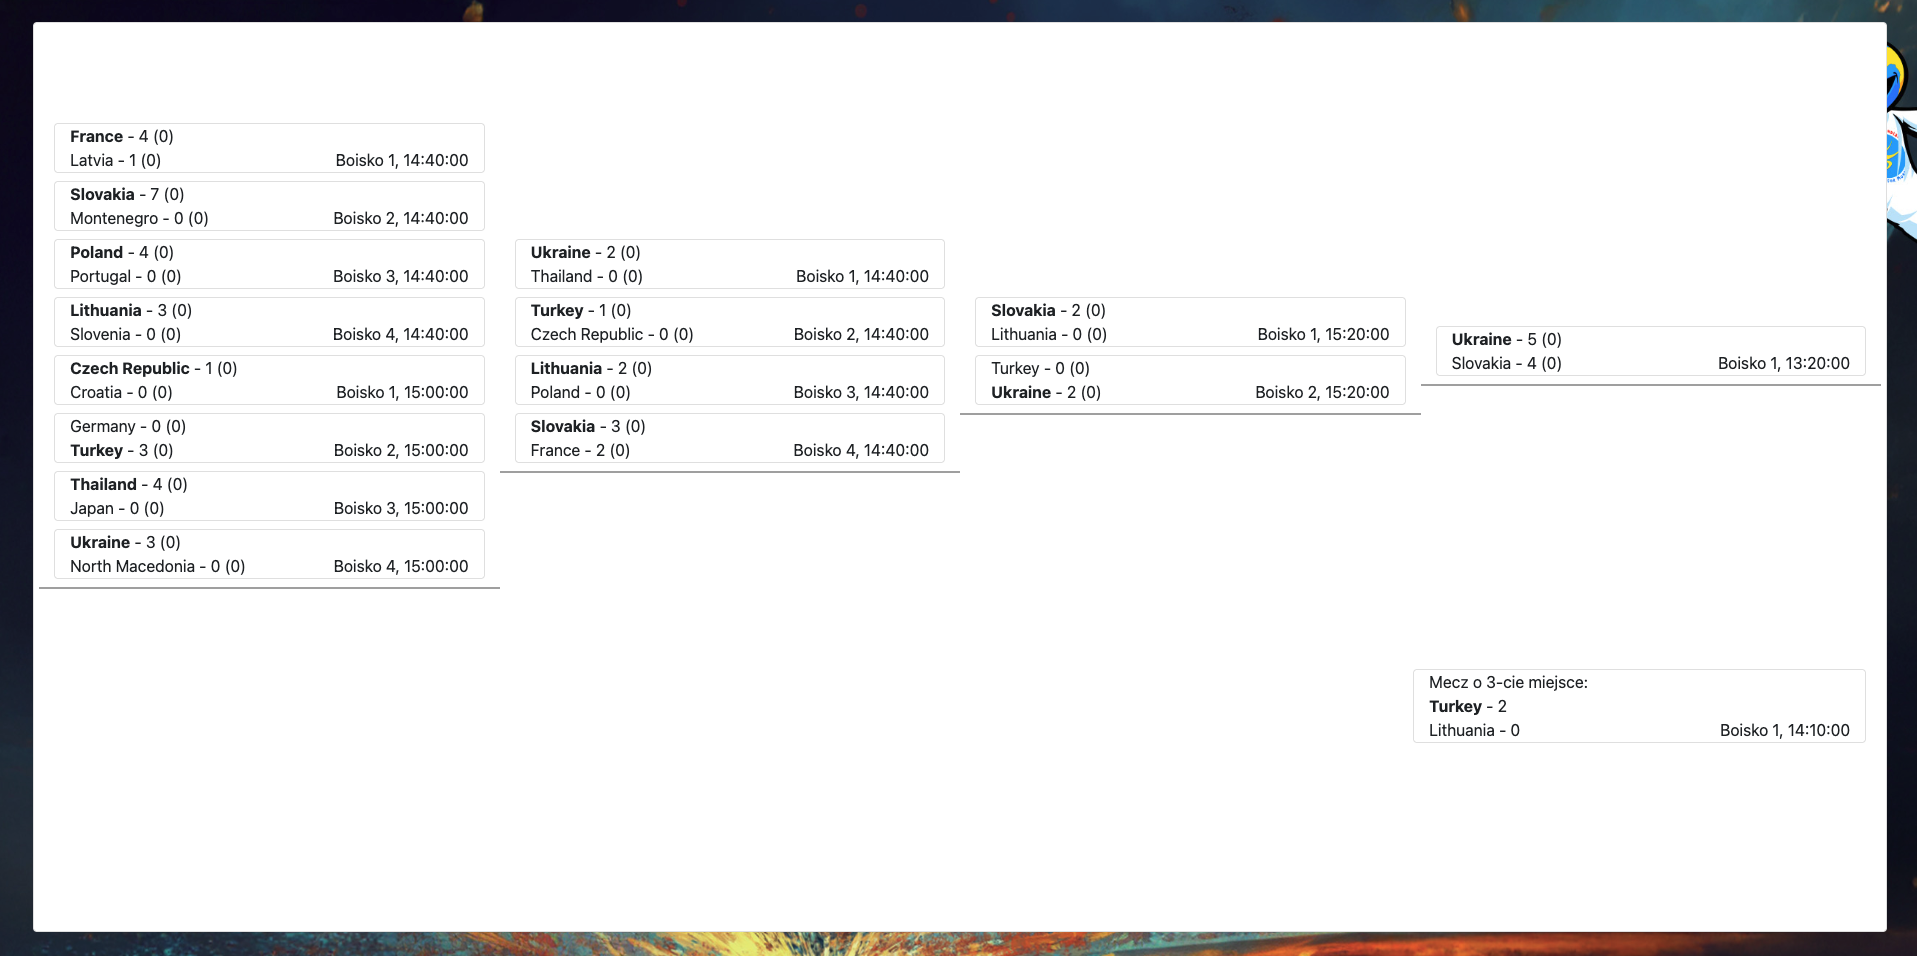Open the Slovakia vs France match
Image resolution: width=1917 pixels, height=956 pixels.
pos(729,438)
